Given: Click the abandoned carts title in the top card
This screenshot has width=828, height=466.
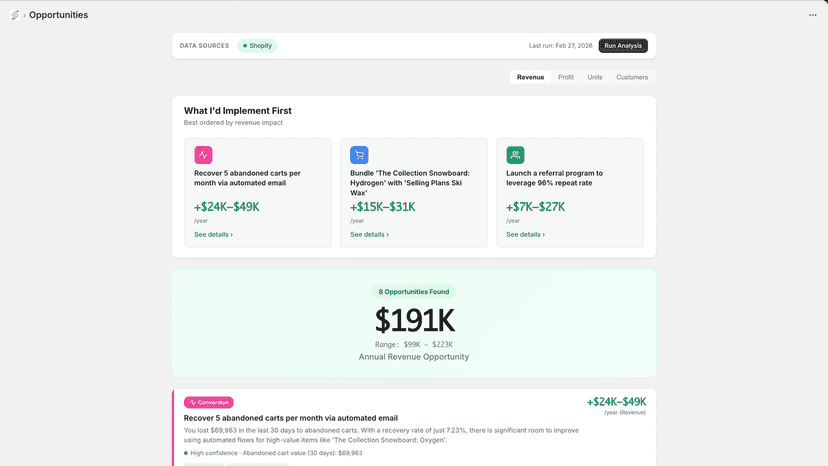Looking at the screenshot, I should (x=247, y=178).
